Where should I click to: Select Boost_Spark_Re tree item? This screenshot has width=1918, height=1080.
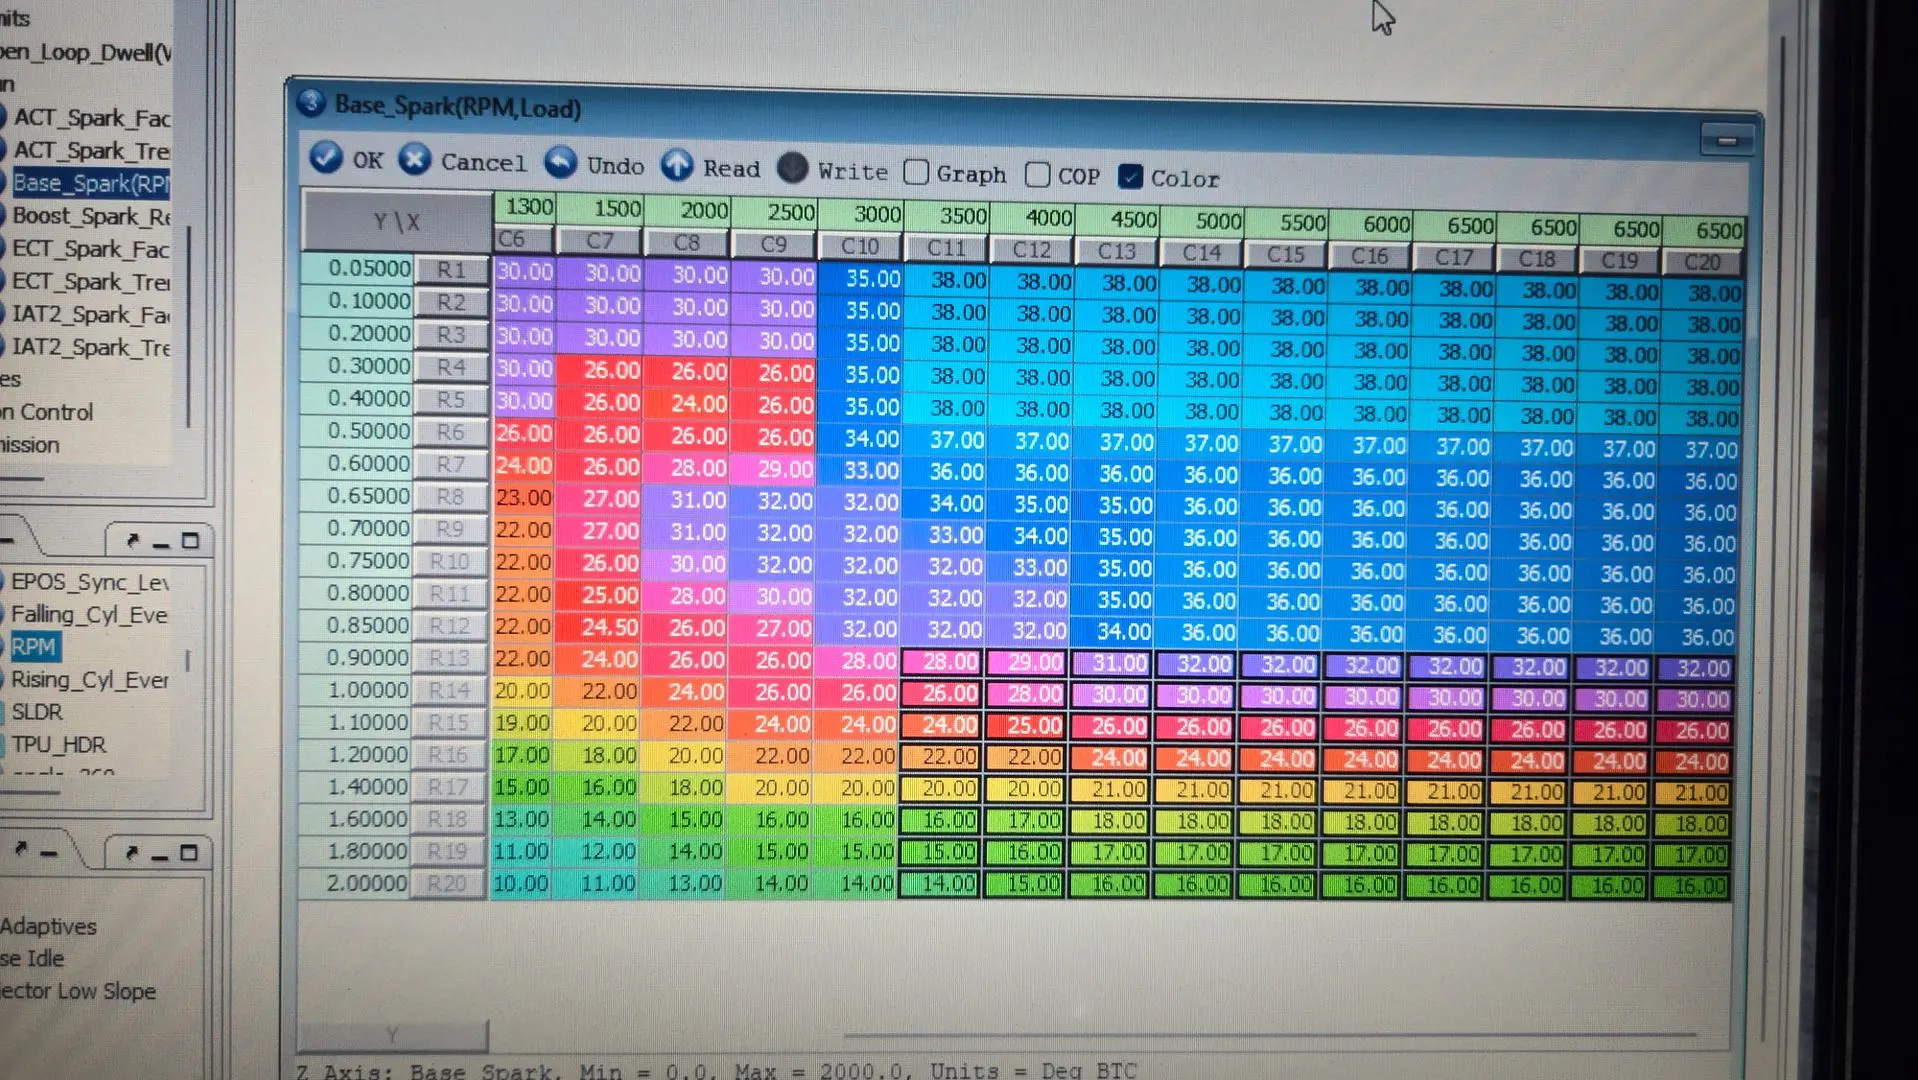pyautogui.click(x=91, y=216)
